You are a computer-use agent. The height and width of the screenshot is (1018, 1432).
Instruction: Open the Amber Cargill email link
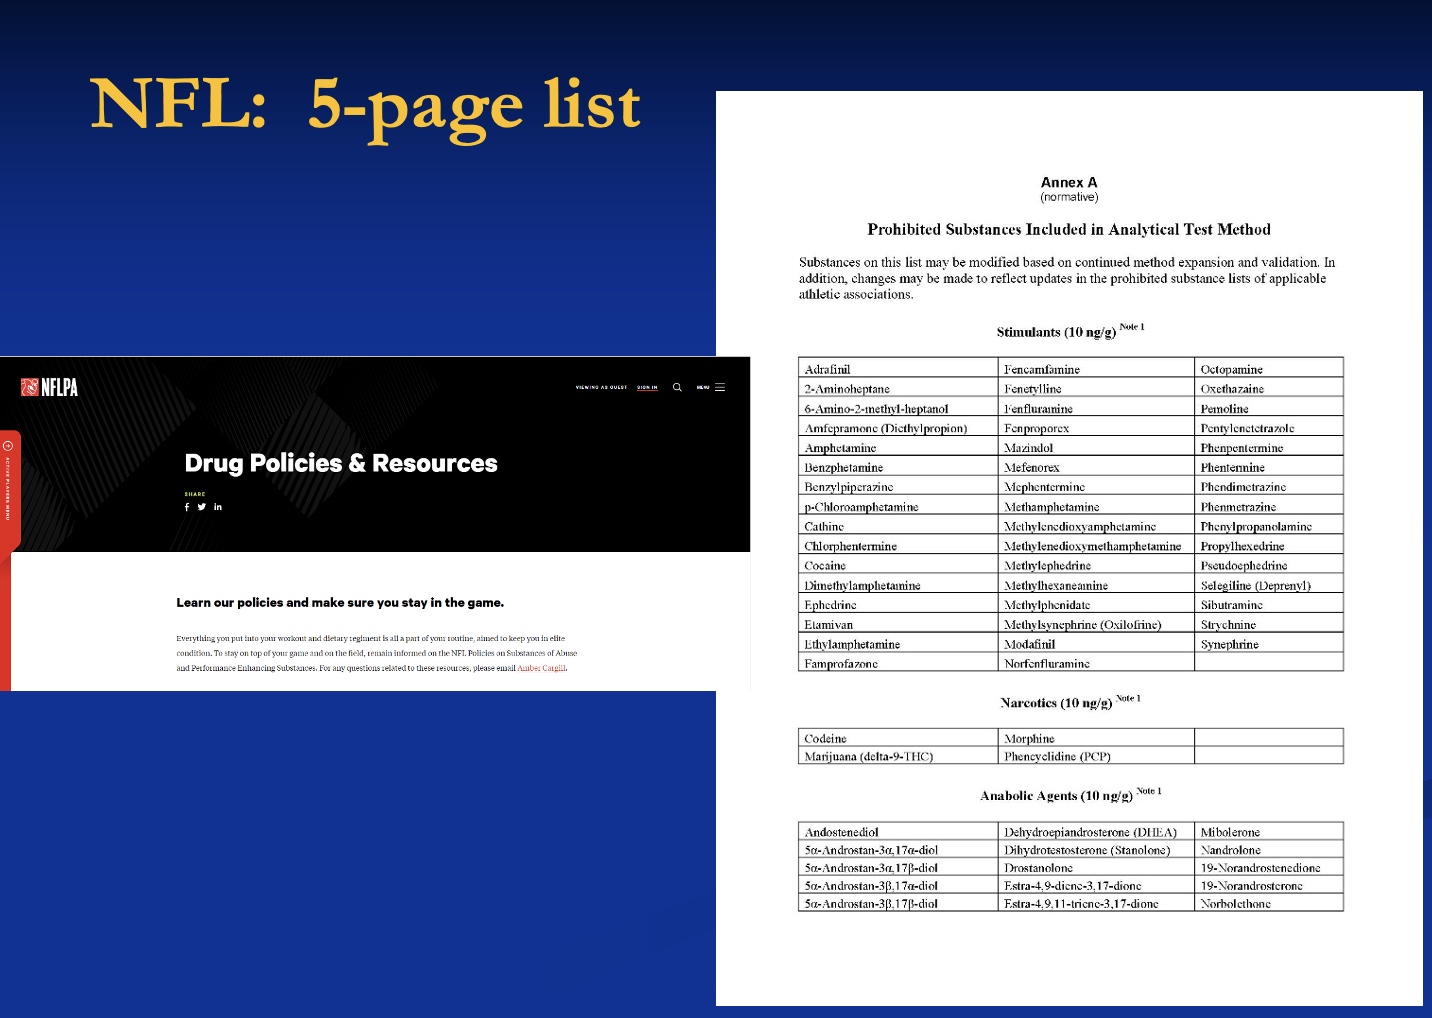(541, 668)
